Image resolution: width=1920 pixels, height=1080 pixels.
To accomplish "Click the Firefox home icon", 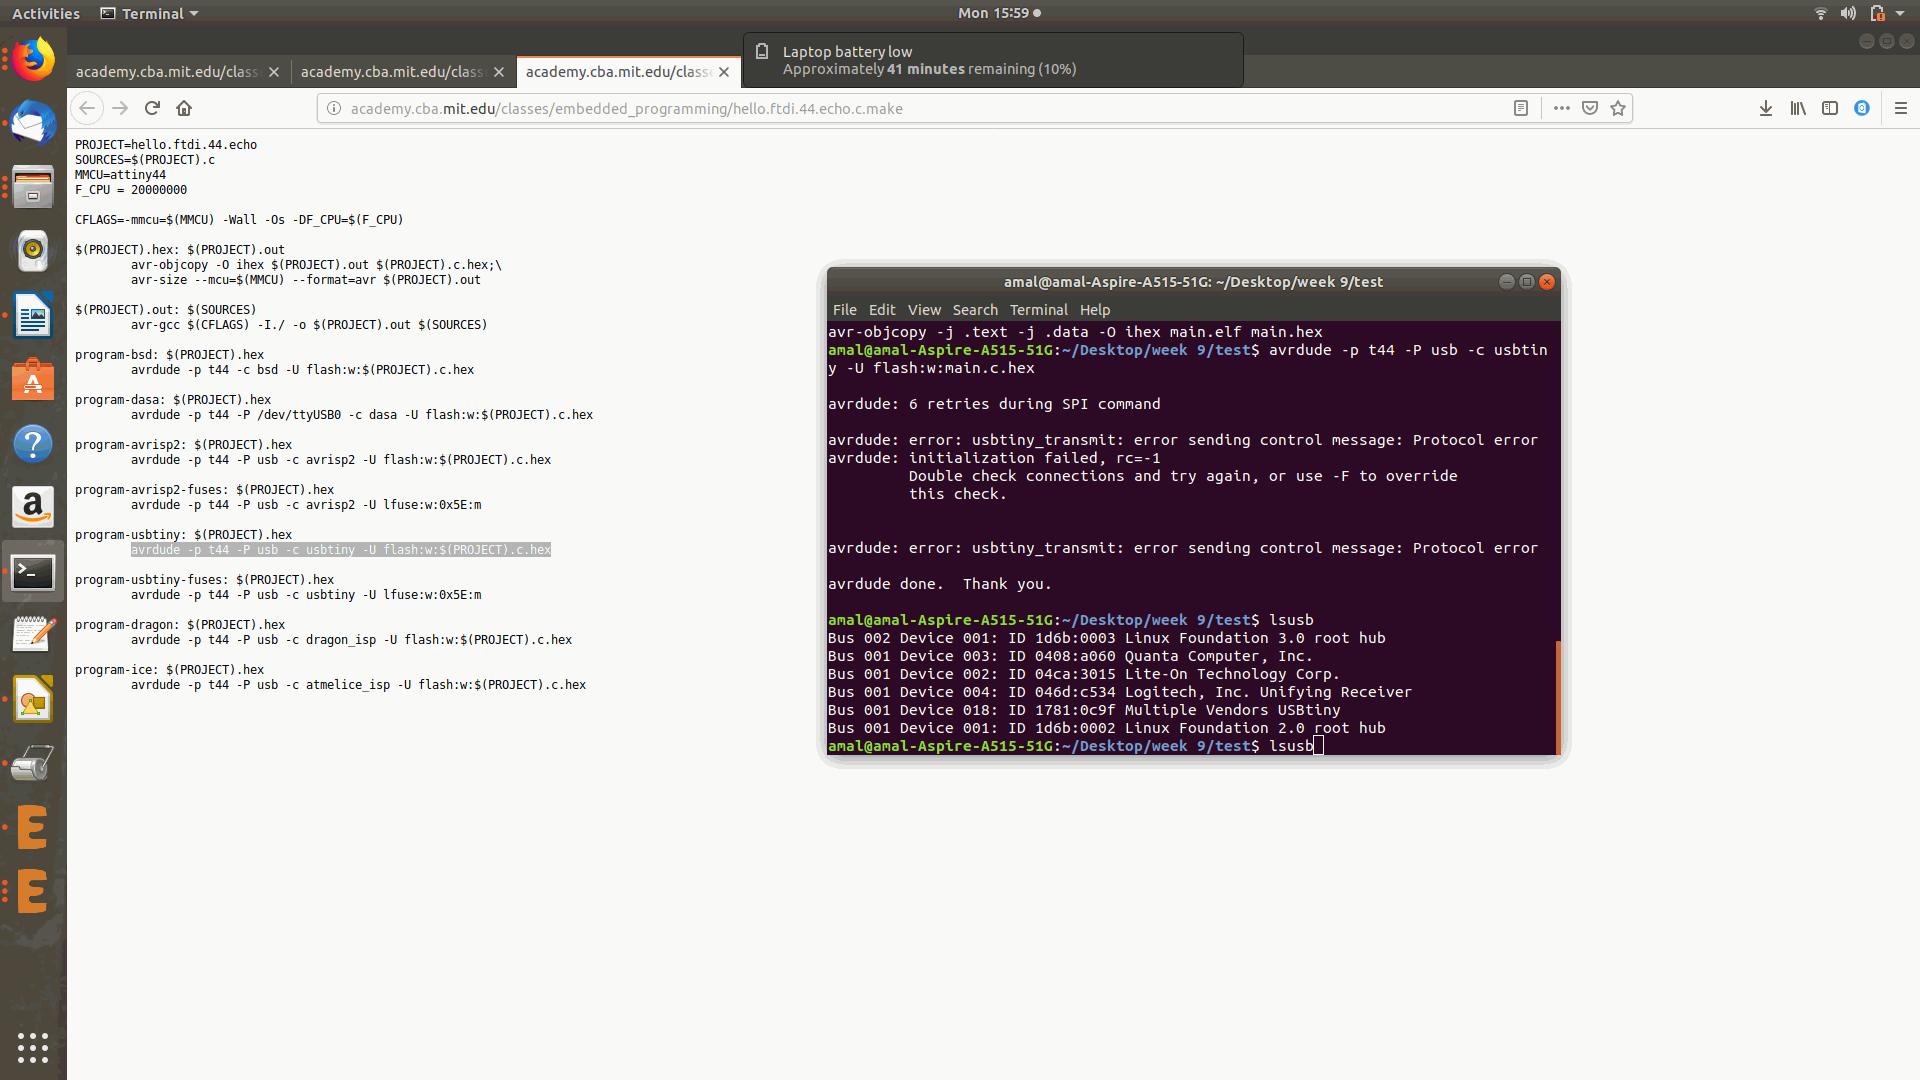I will click(184, 108).
